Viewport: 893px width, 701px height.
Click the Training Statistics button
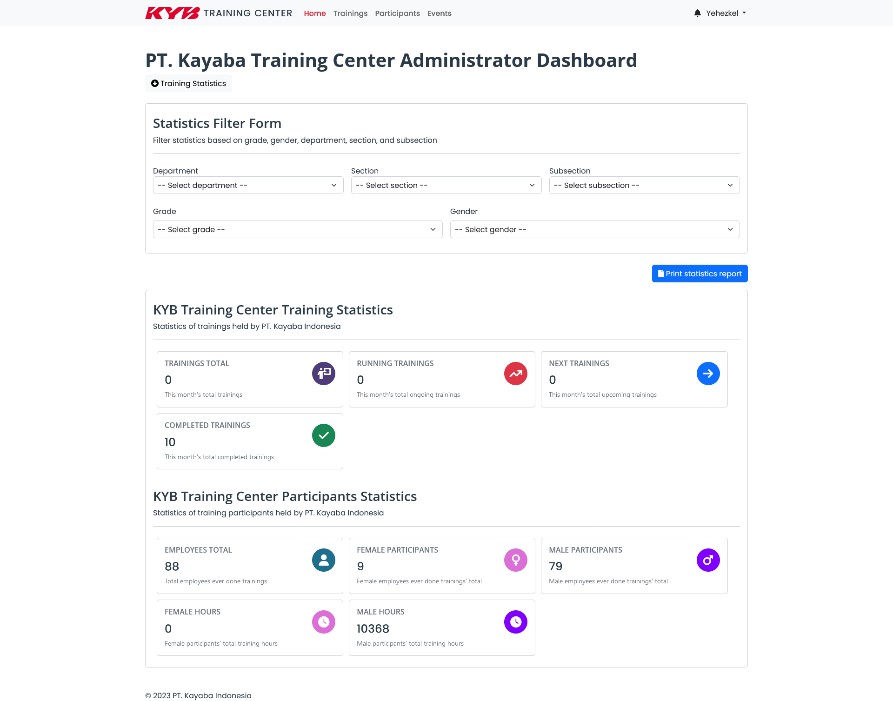click(x=189, y=83)
